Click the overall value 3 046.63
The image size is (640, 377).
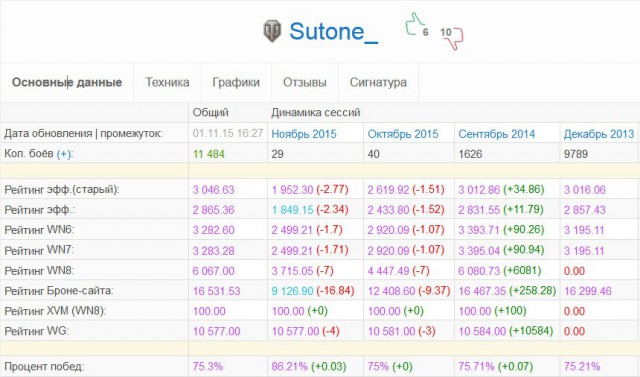click(x=213, y=190)
